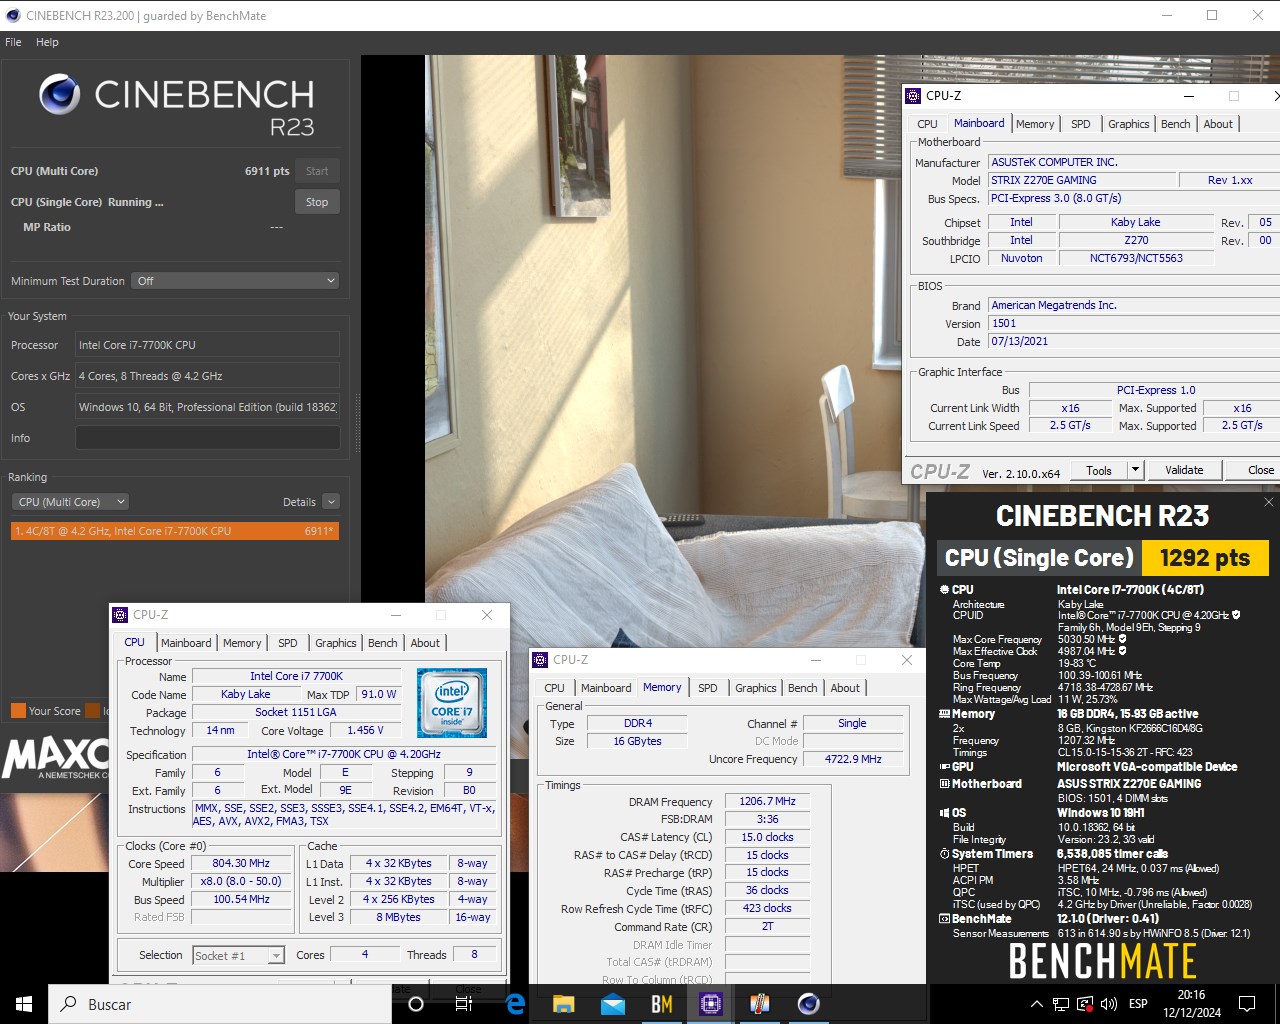Select ranking entry 4C/8T @ 4.2 GHz i7-7700K
Image resolution: width=1280 pixels, height=1024 pixels.
pos(175,531)
